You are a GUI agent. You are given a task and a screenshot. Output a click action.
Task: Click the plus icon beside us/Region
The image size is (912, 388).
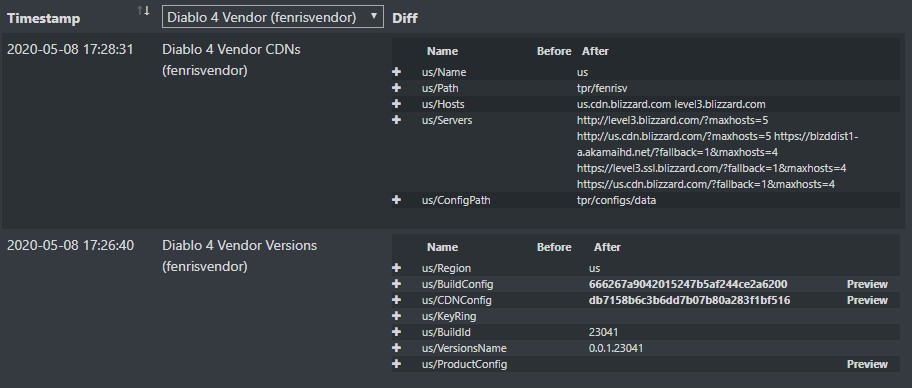397,268
